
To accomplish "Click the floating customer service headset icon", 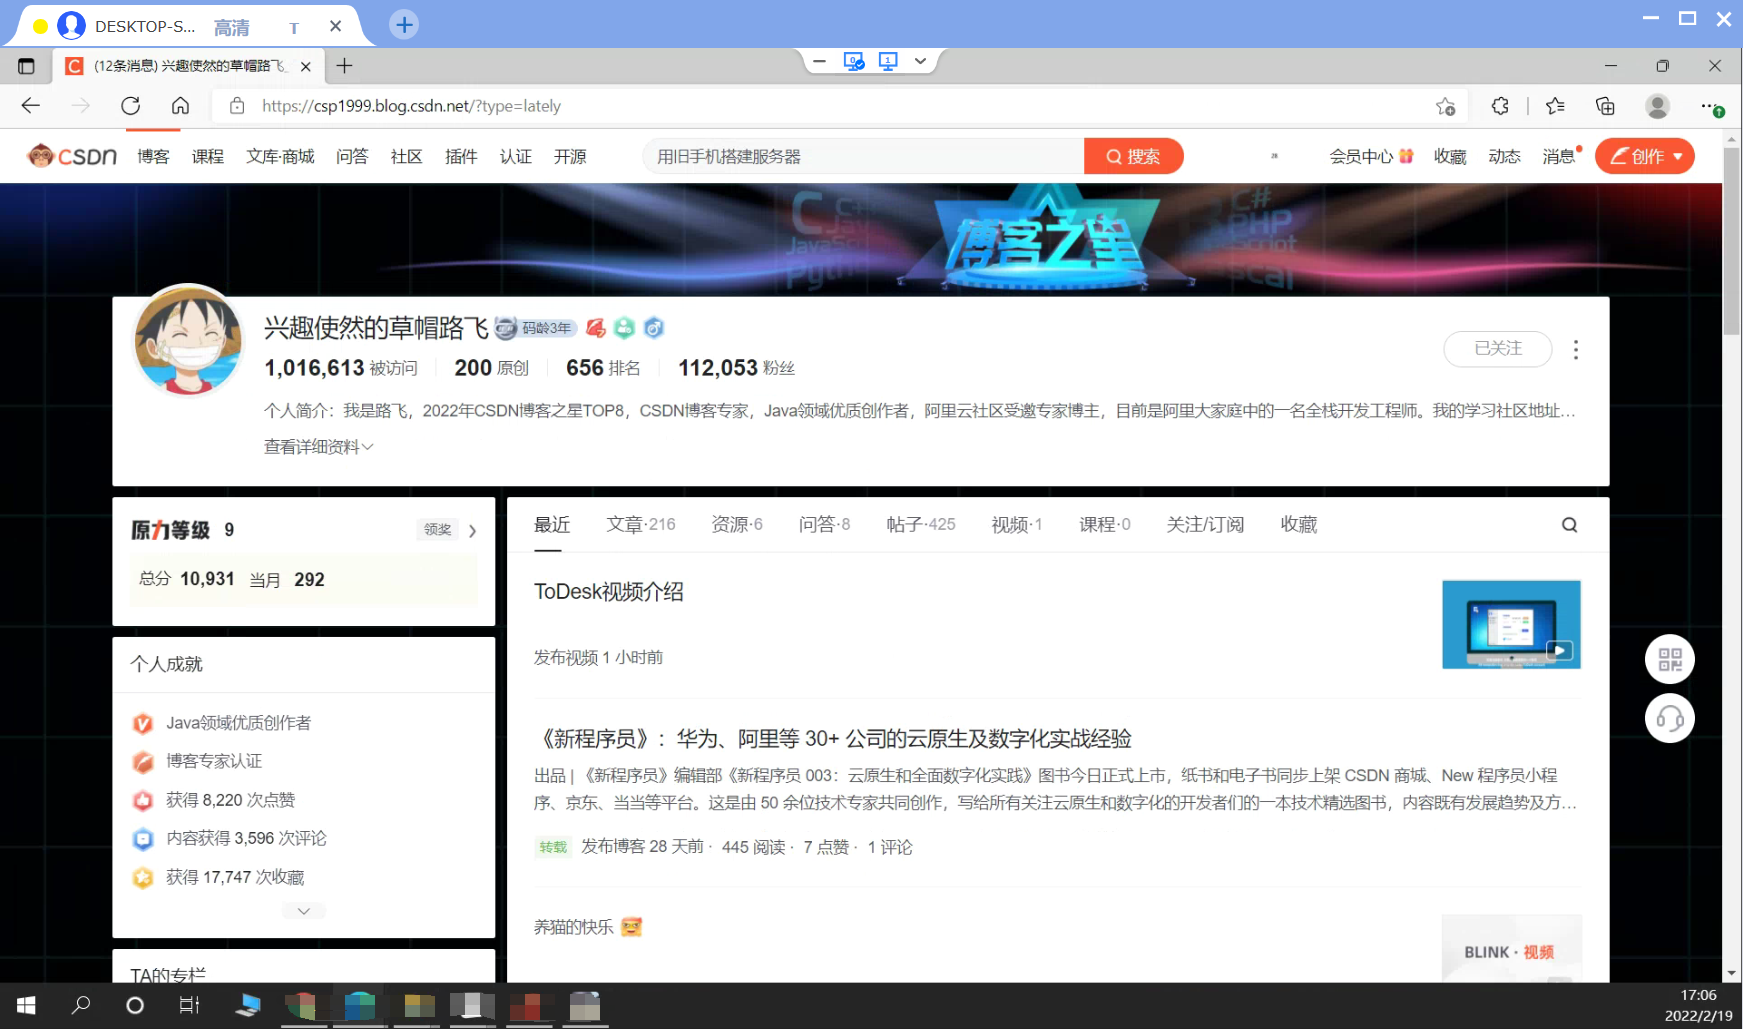I will pos(1670,718).
